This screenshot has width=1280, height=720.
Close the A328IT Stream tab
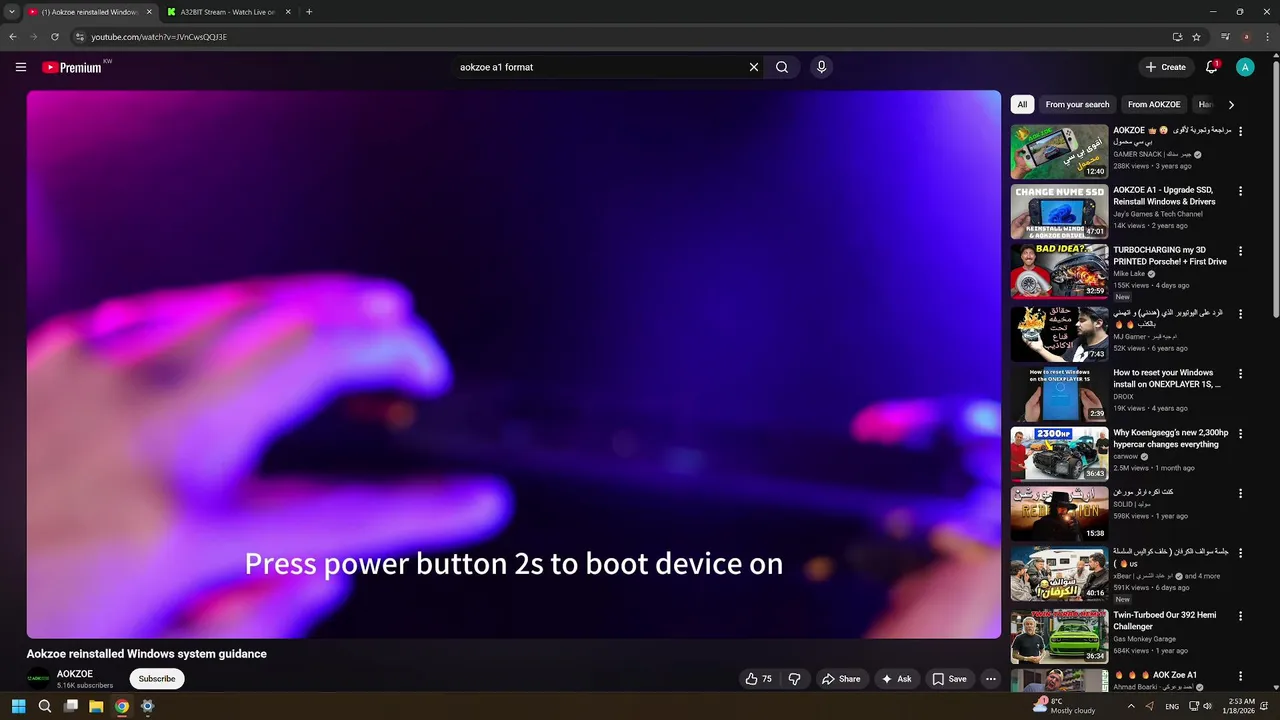point(287,12)
